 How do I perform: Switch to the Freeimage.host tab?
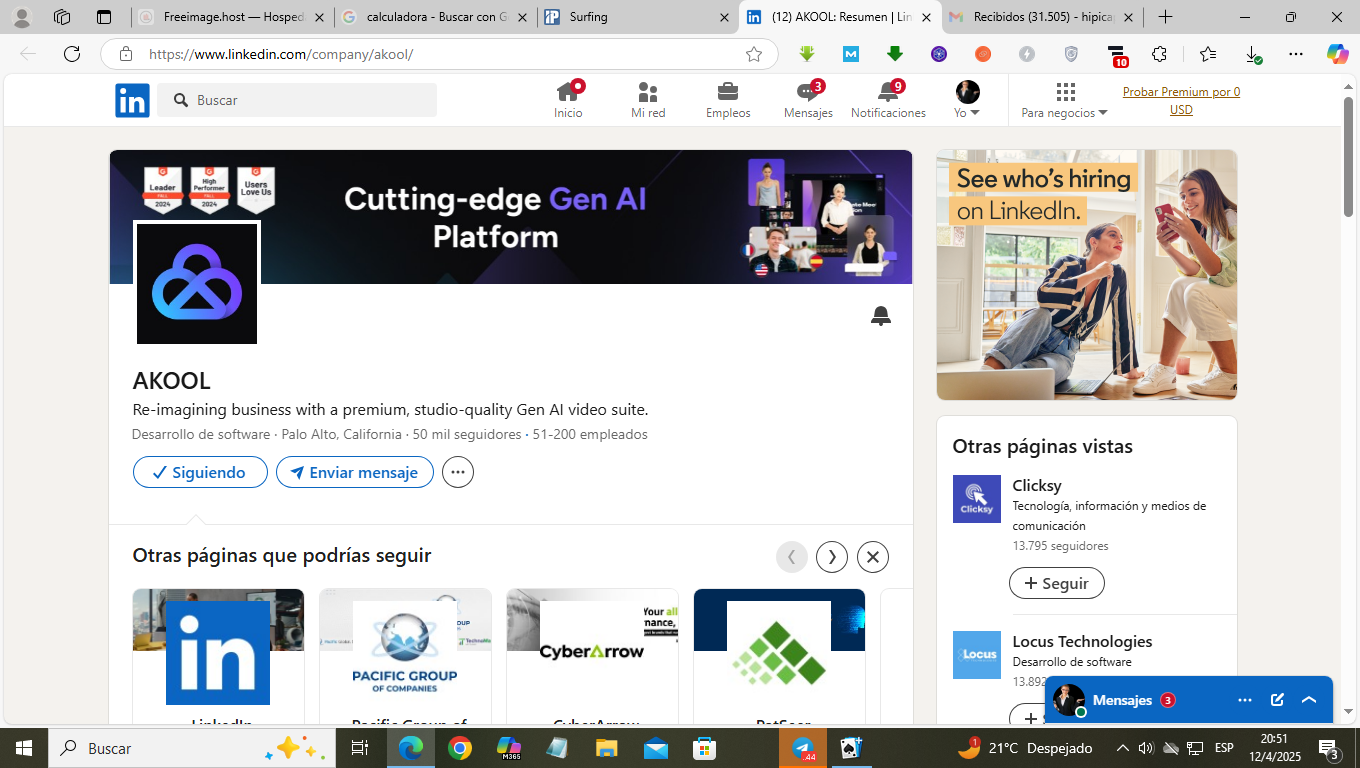coord(231,17)
